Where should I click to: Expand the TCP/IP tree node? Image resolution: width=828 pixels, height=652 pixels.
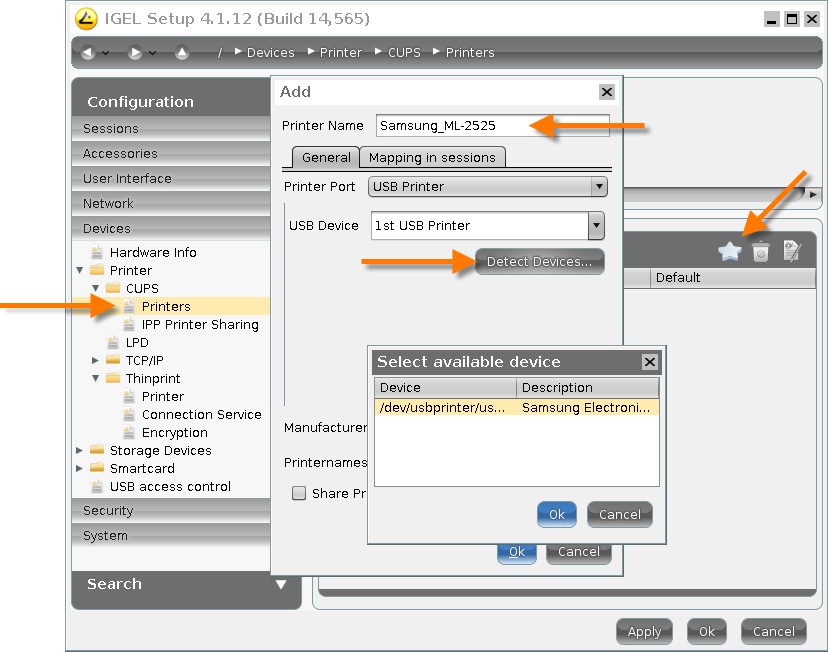[96, 360]
